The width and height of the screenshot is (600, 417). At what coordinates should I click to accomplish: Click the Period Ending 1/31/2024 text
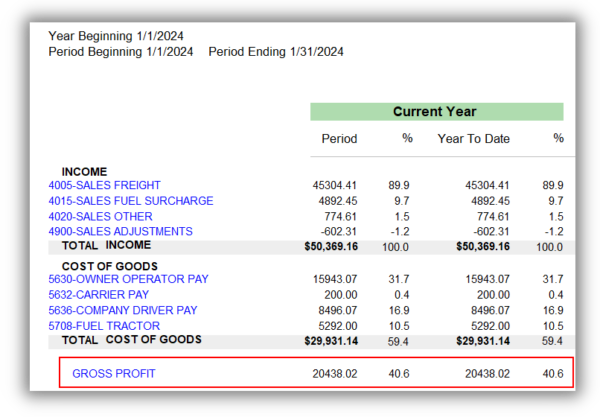click(x=276, y=52)
